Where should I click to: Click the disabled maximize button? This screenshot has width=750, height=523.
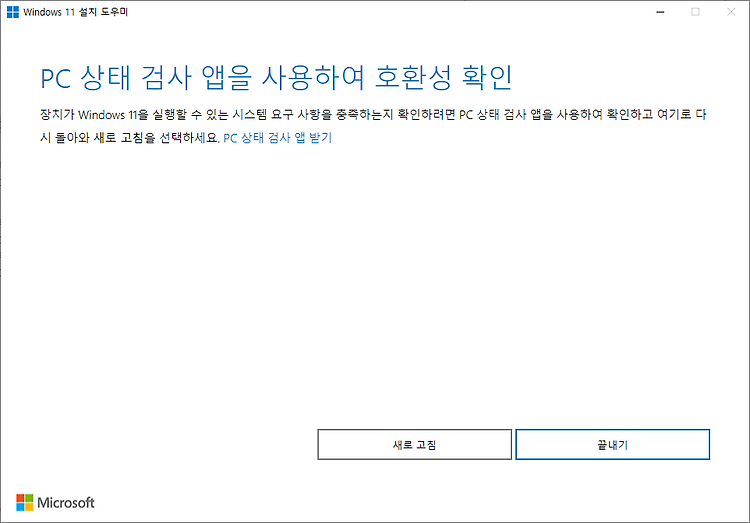[x=695, y=12]
